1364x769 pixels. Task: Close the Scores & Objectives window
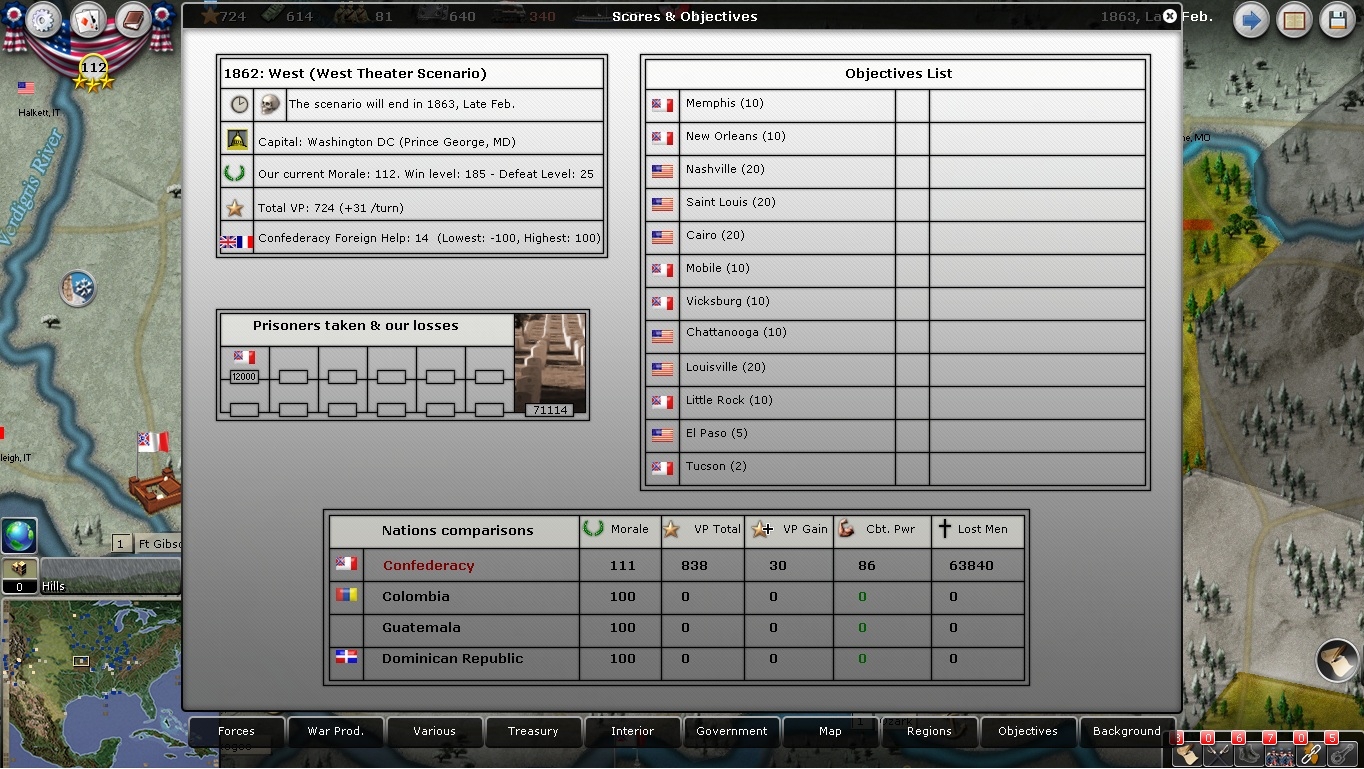tap(1169, 16)
